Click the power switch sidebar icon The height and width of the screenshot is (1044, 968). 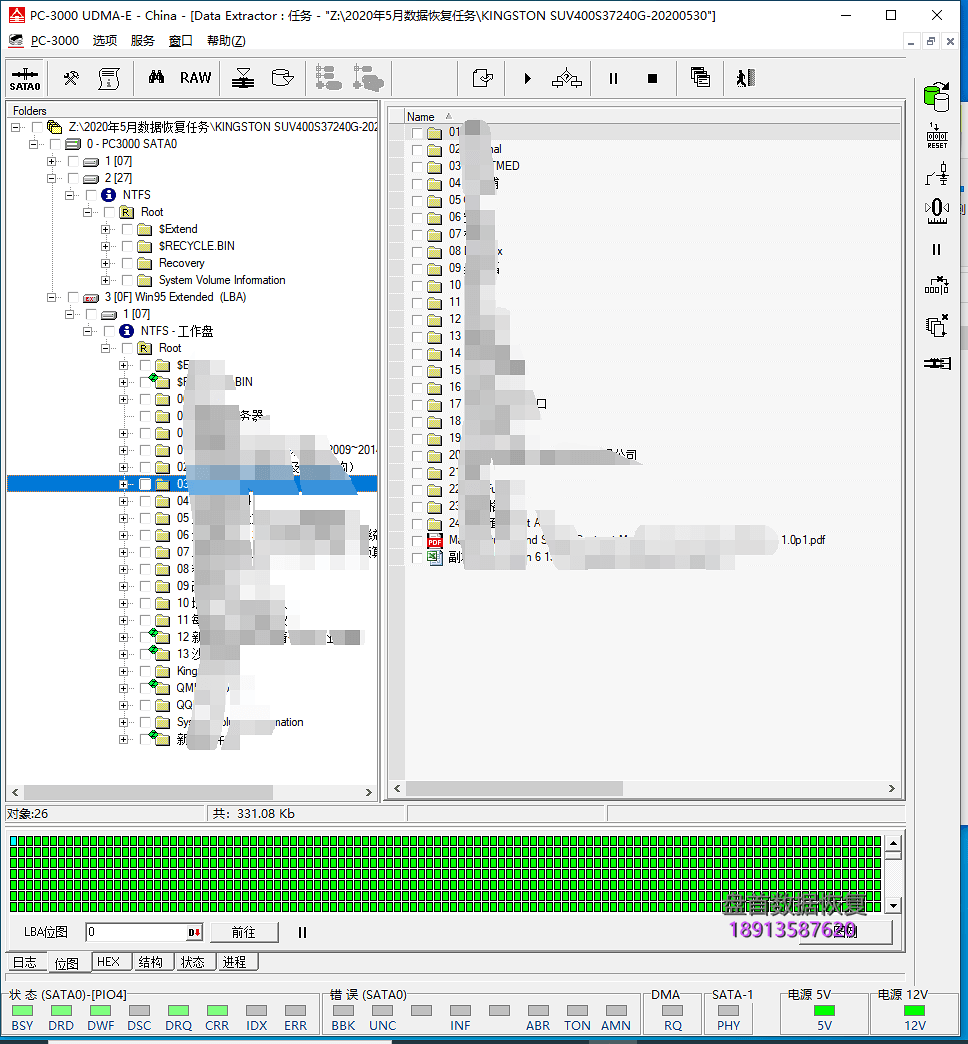click(937, 175)
